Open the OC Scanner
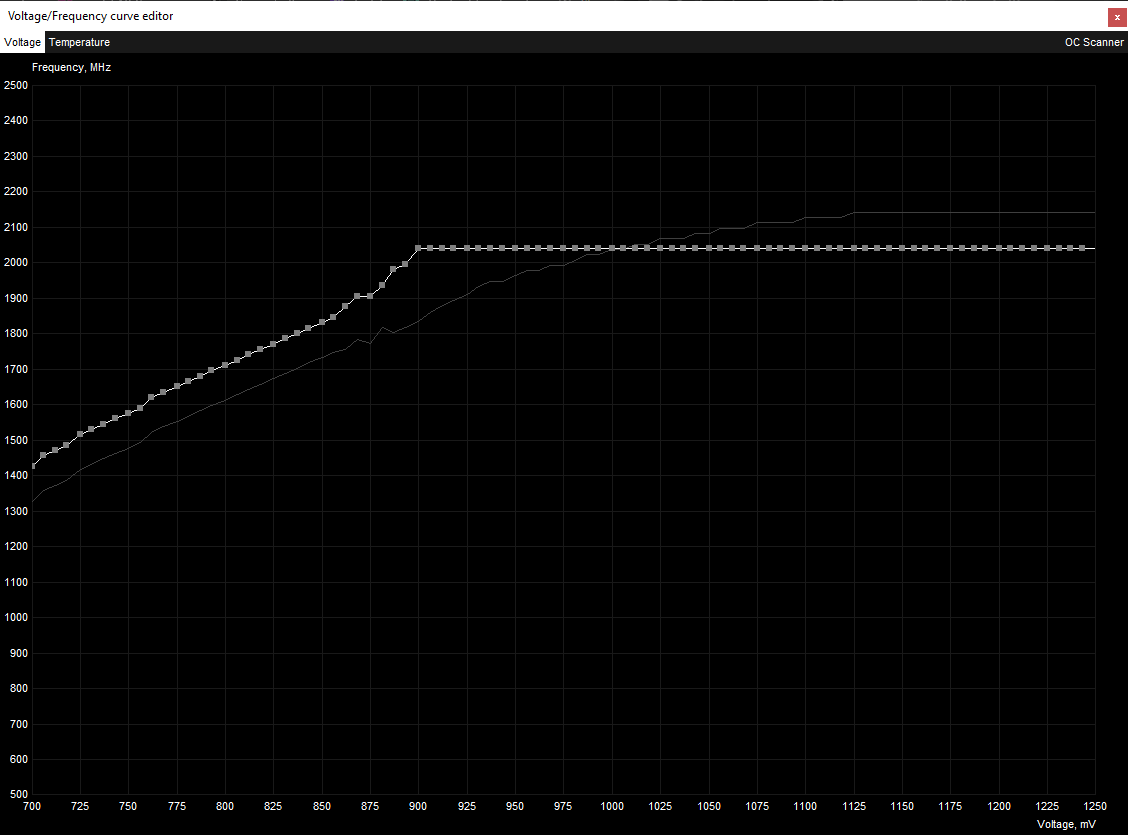 tap(1093, 42)
